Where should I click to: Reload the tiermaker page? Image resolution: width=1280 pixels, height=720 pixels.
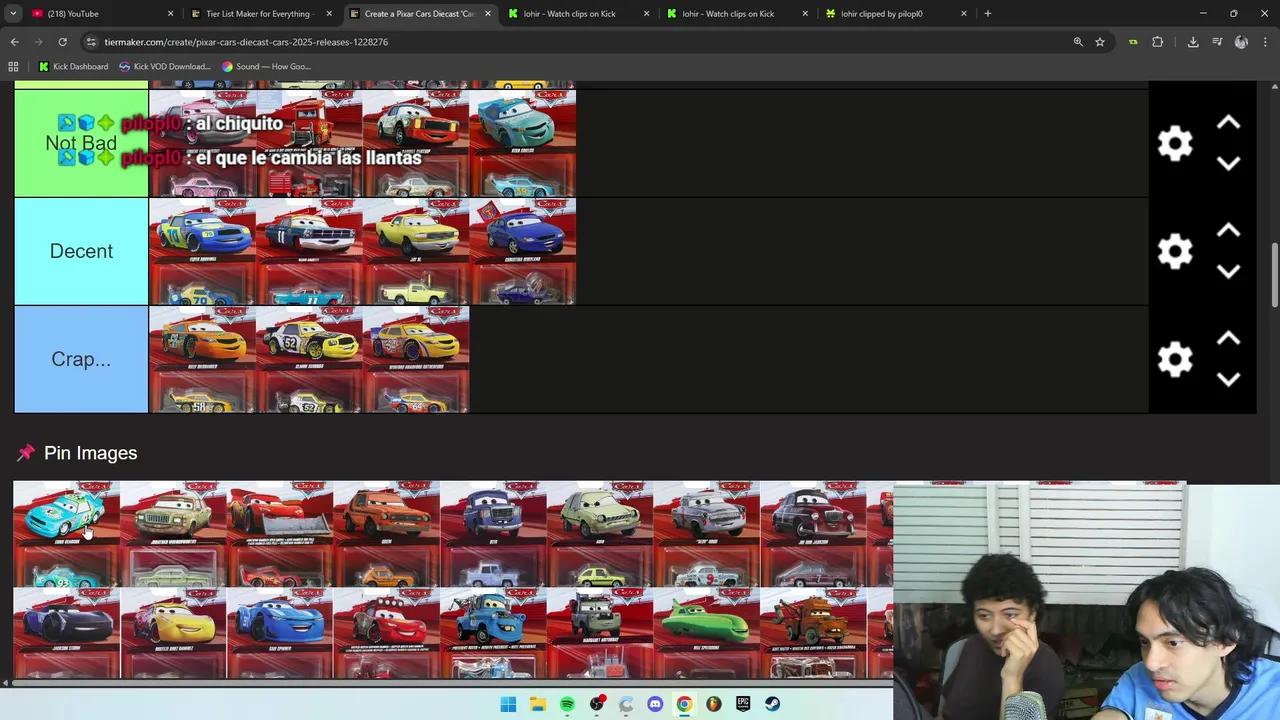click(x=62, y=42)
